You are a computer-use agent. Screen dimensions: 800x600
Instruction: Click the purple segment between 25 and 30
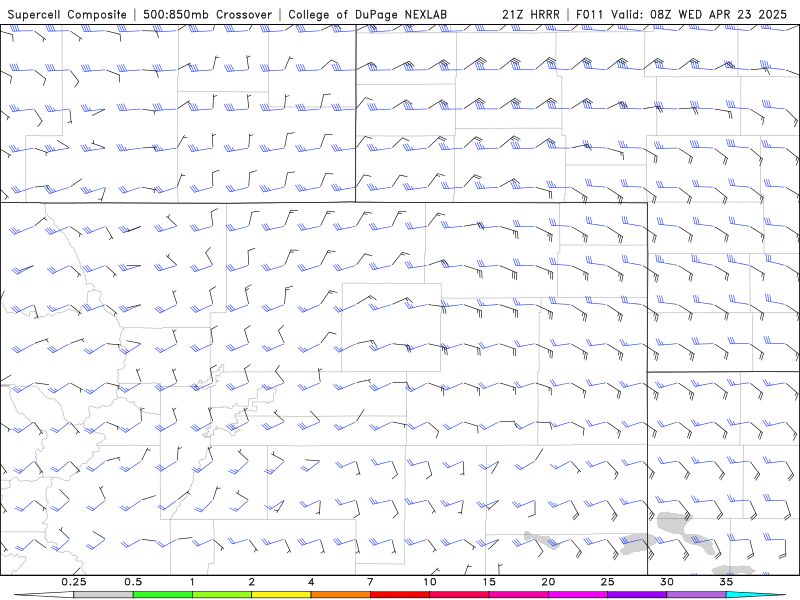click(637, 595)
